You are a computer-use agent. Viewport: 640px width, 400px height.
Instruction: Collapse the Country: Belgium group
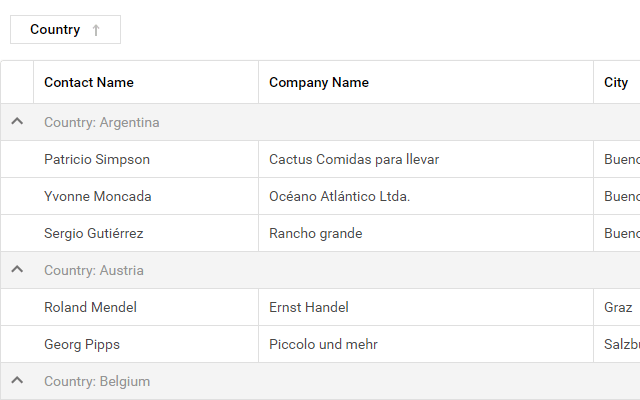[x=17, y=381]
